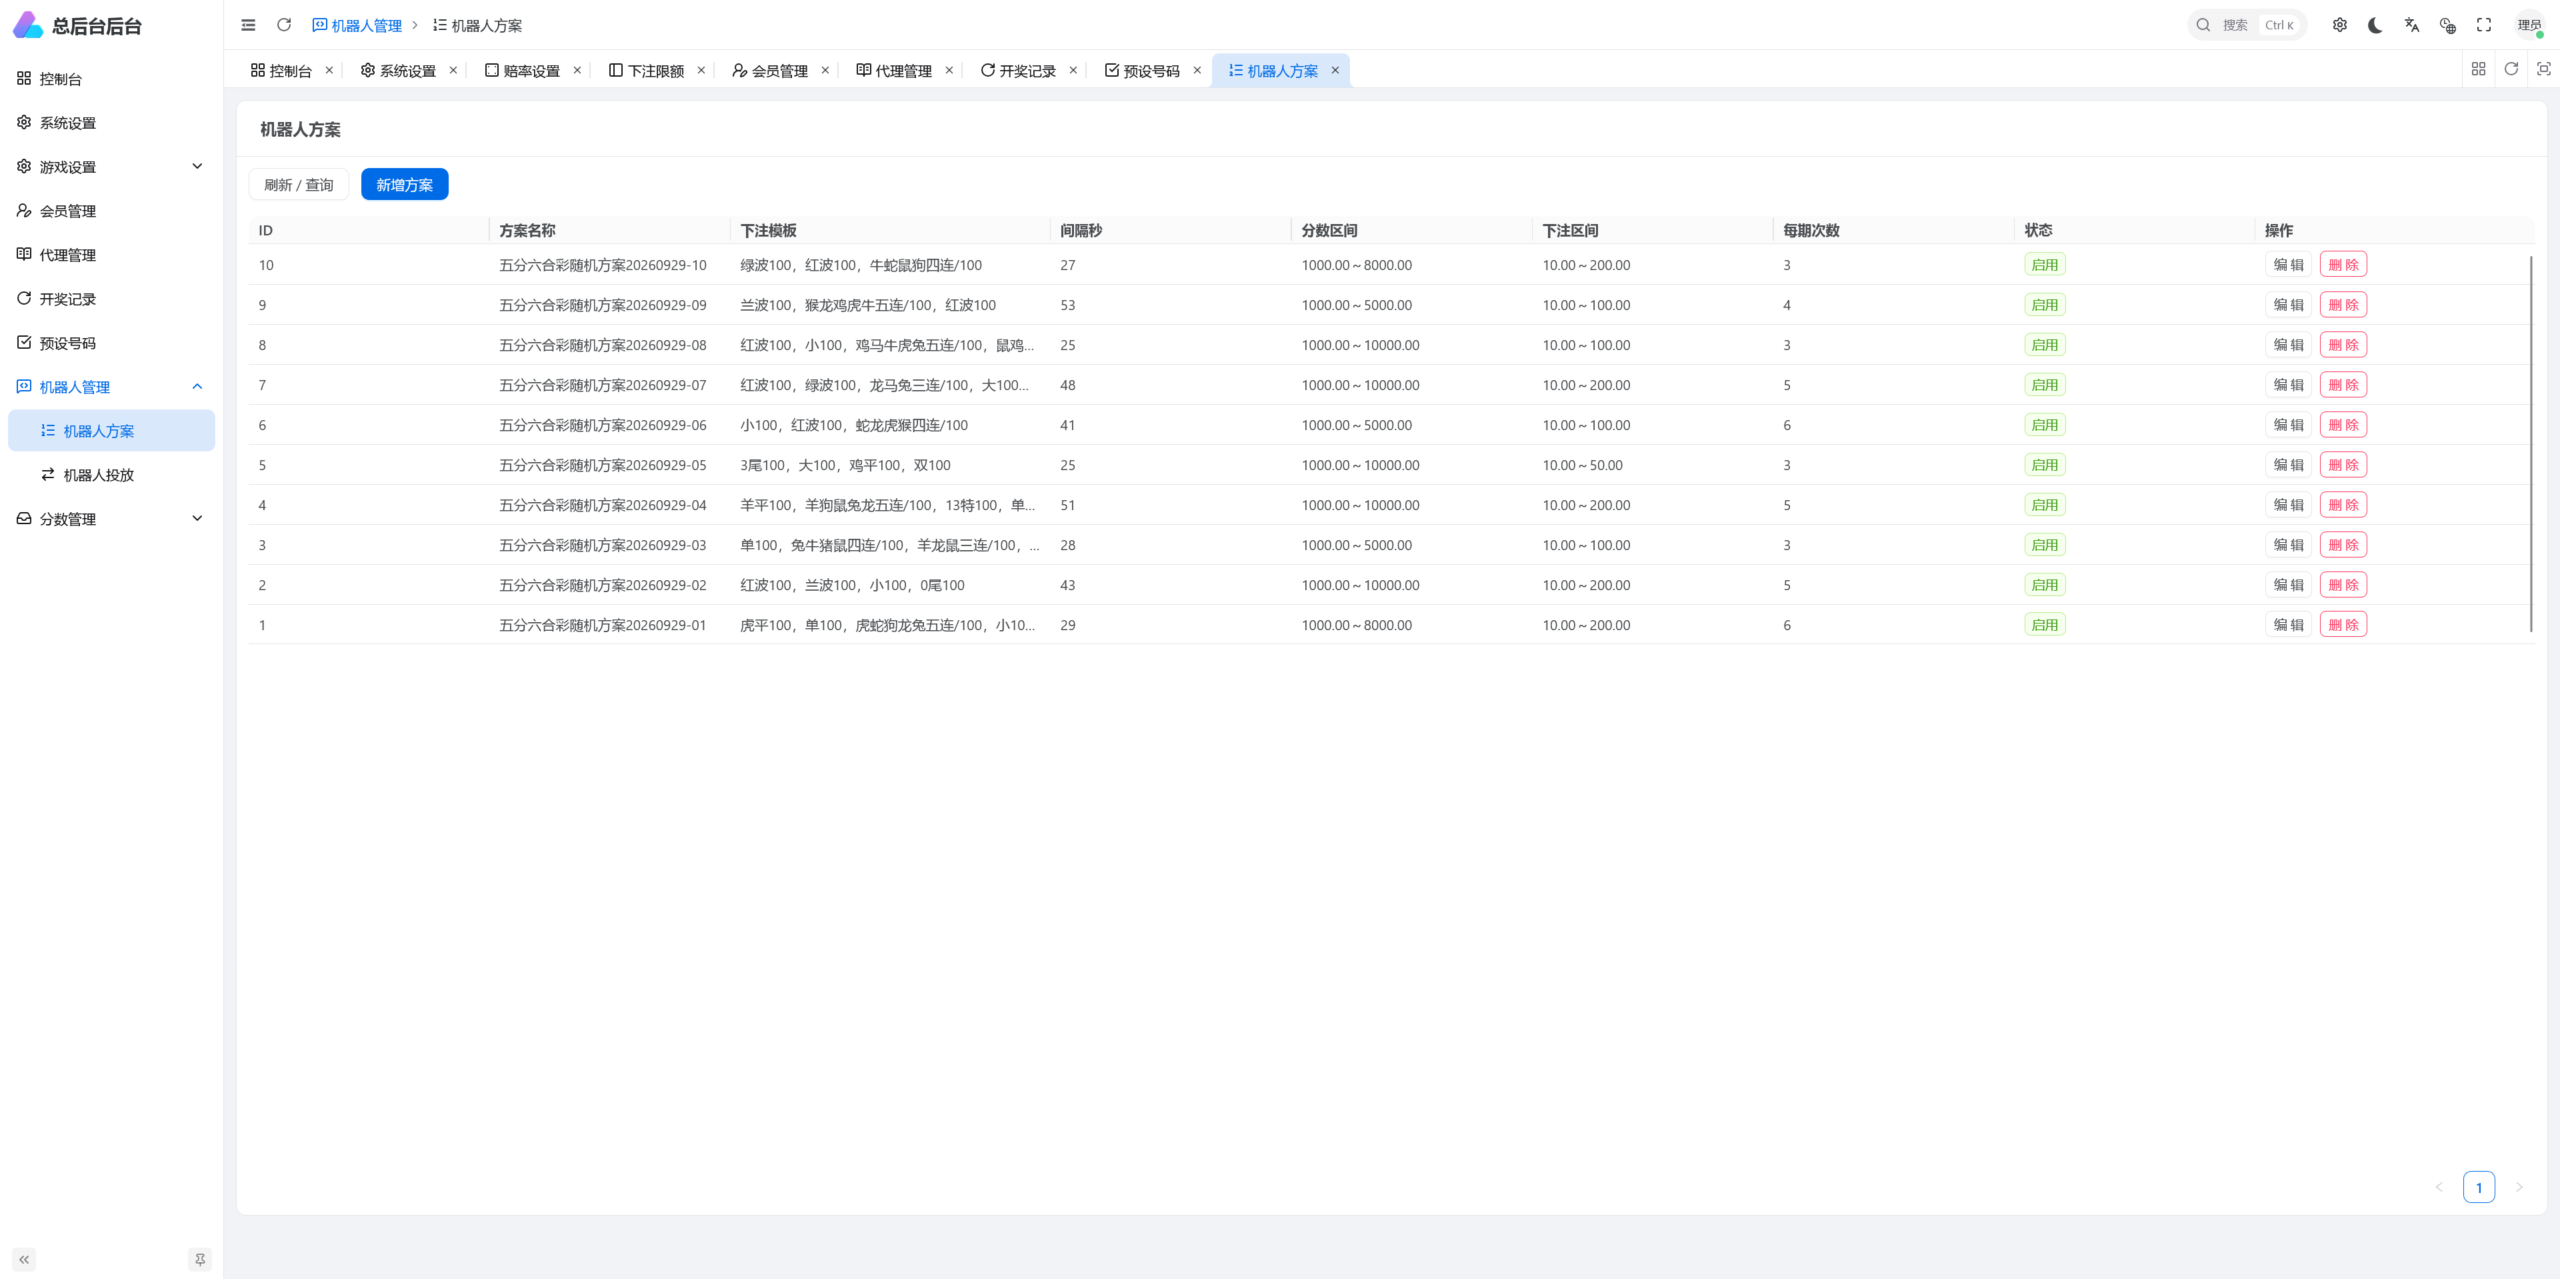Image resolution: width=2560 pixels, height=1279 pixels.
Task: Open 系统设置 in the sidebar
Action: click(x=112, y=123)
